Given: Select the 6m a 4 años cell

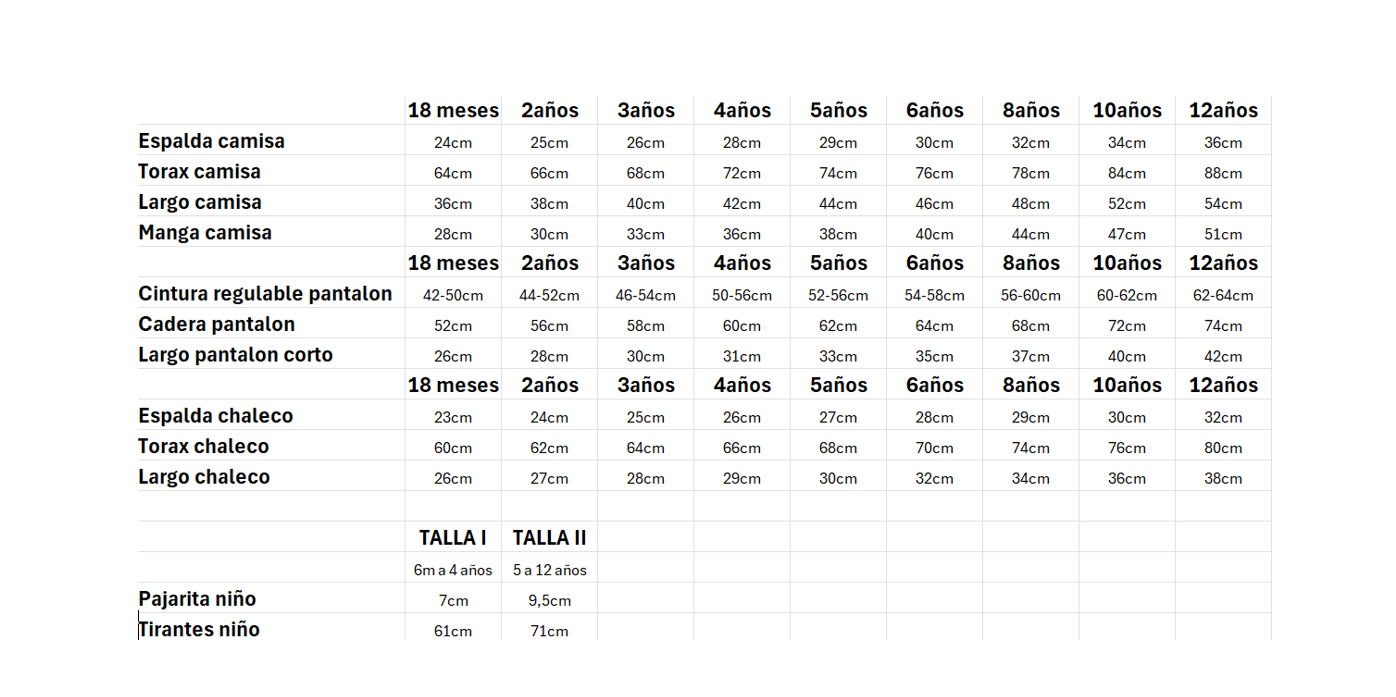Looking at the screenshot, I should pyautogui.click(x=453, y=570).
